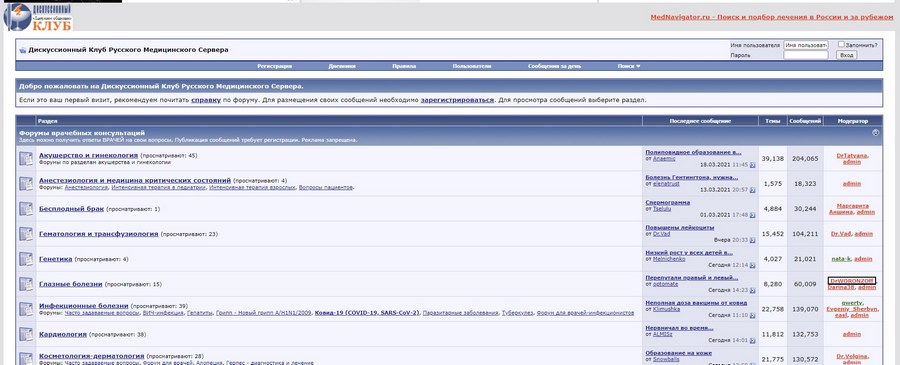Go to last post arrow for Спермограмма
Screen dimensions: 900x365
[x=752, y=215]
